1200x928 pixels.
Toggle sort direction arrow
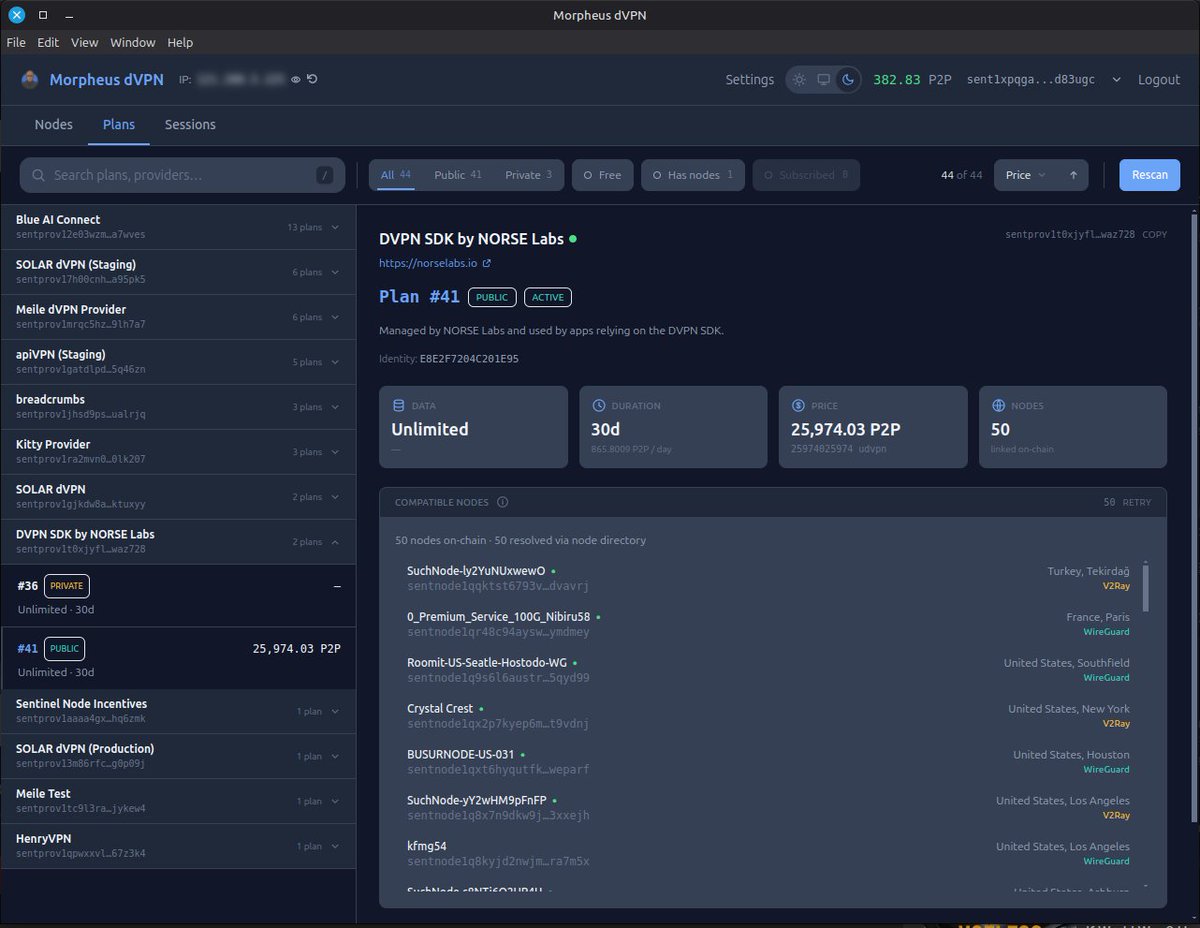[1073, 175]
